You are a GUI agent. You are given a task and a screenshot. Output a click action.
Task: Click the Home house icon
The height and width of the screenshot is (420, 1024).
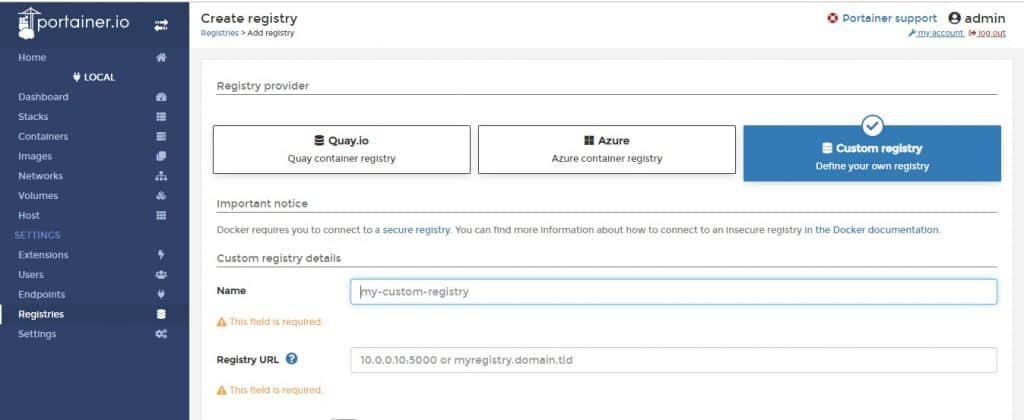coord(161,58)
